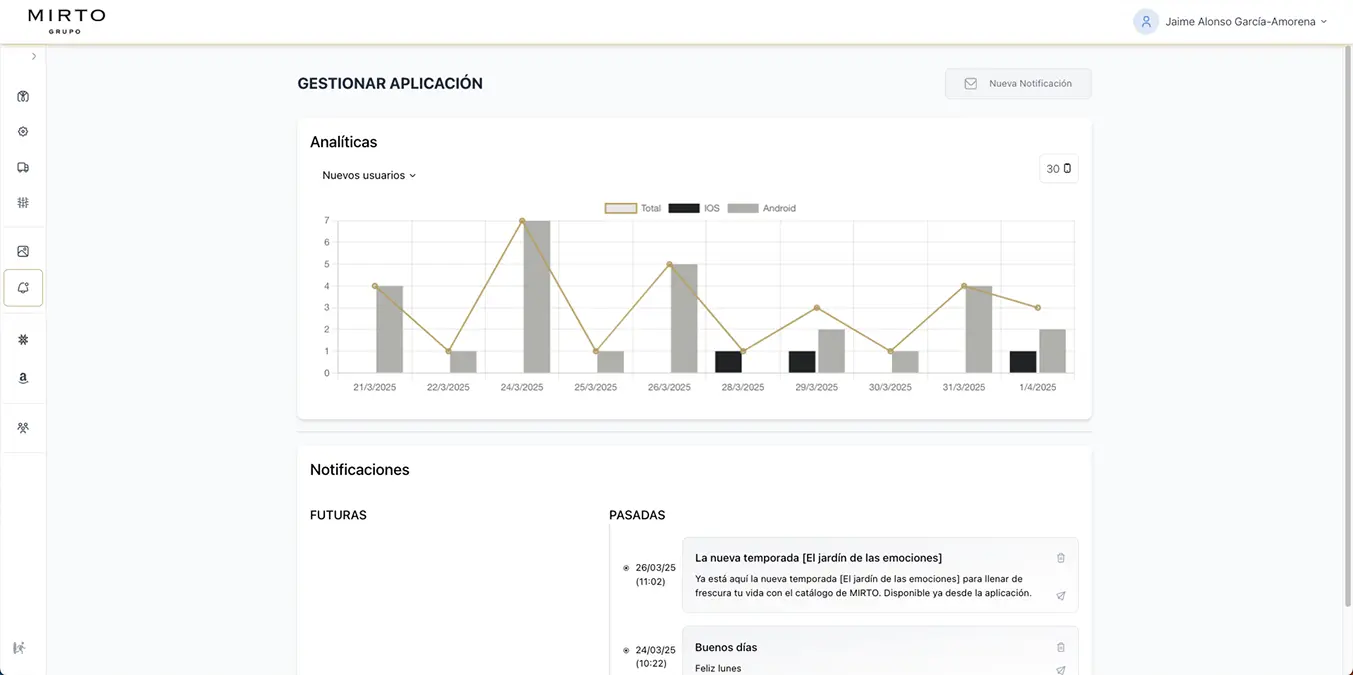Click the chevron next to the user name
1353x675 pixels.
[1324, 21]
